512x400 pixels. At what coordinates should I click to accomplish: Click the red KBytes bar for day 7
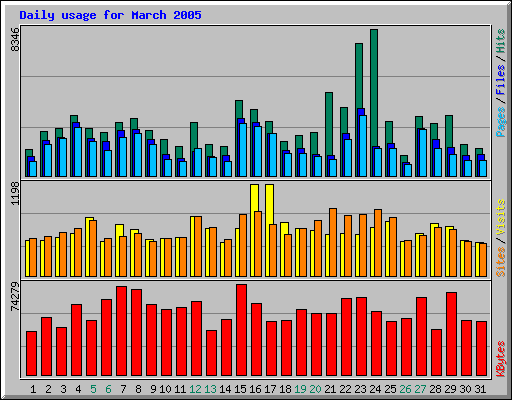pyautogui.click(x=121, y=331)
